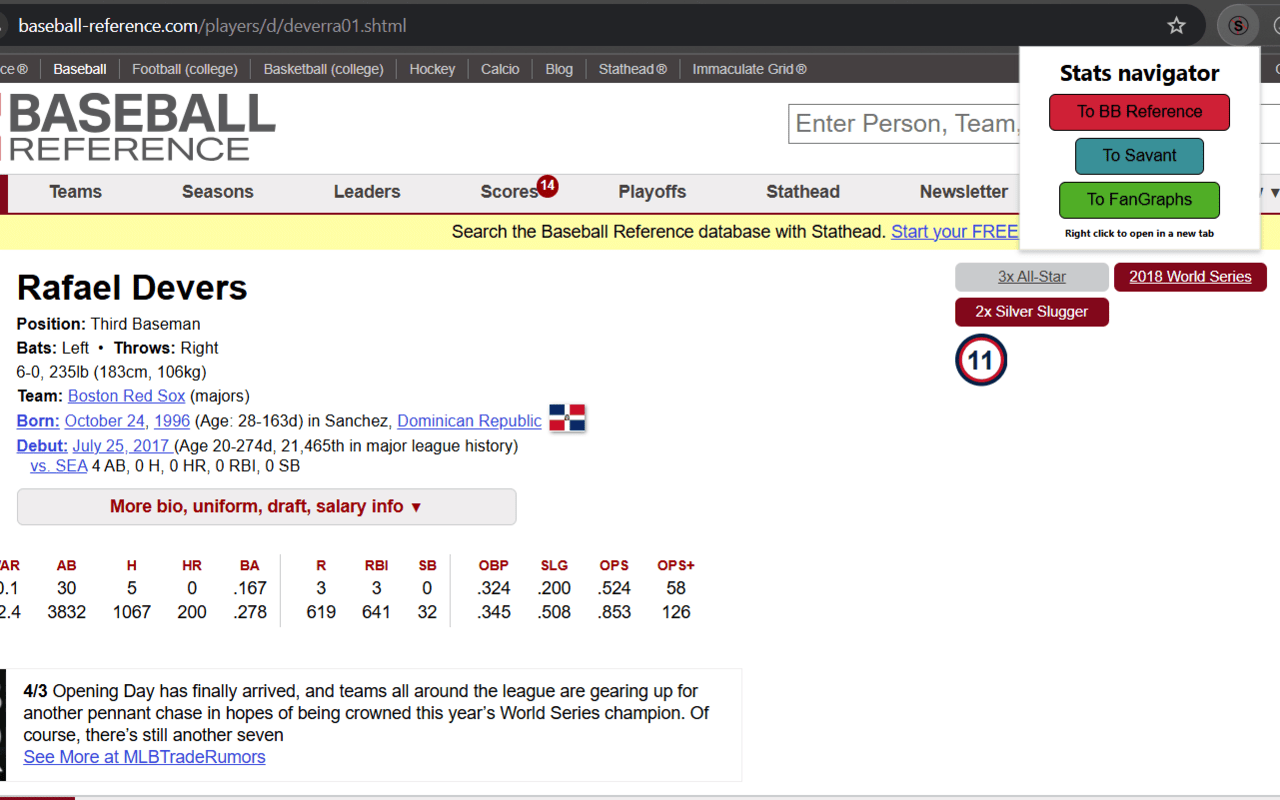
Task: Click the OBP column header
Action: (x=494, y=566)
